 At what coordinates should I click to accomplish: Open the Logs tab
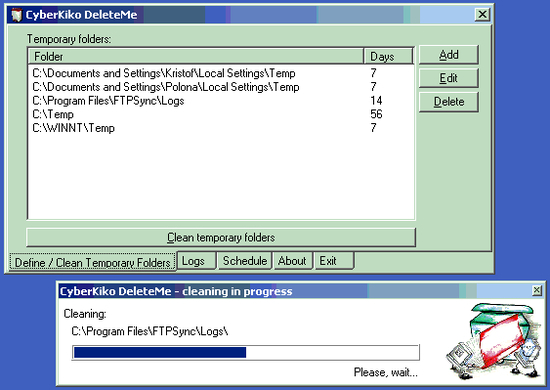click(196, 261)
